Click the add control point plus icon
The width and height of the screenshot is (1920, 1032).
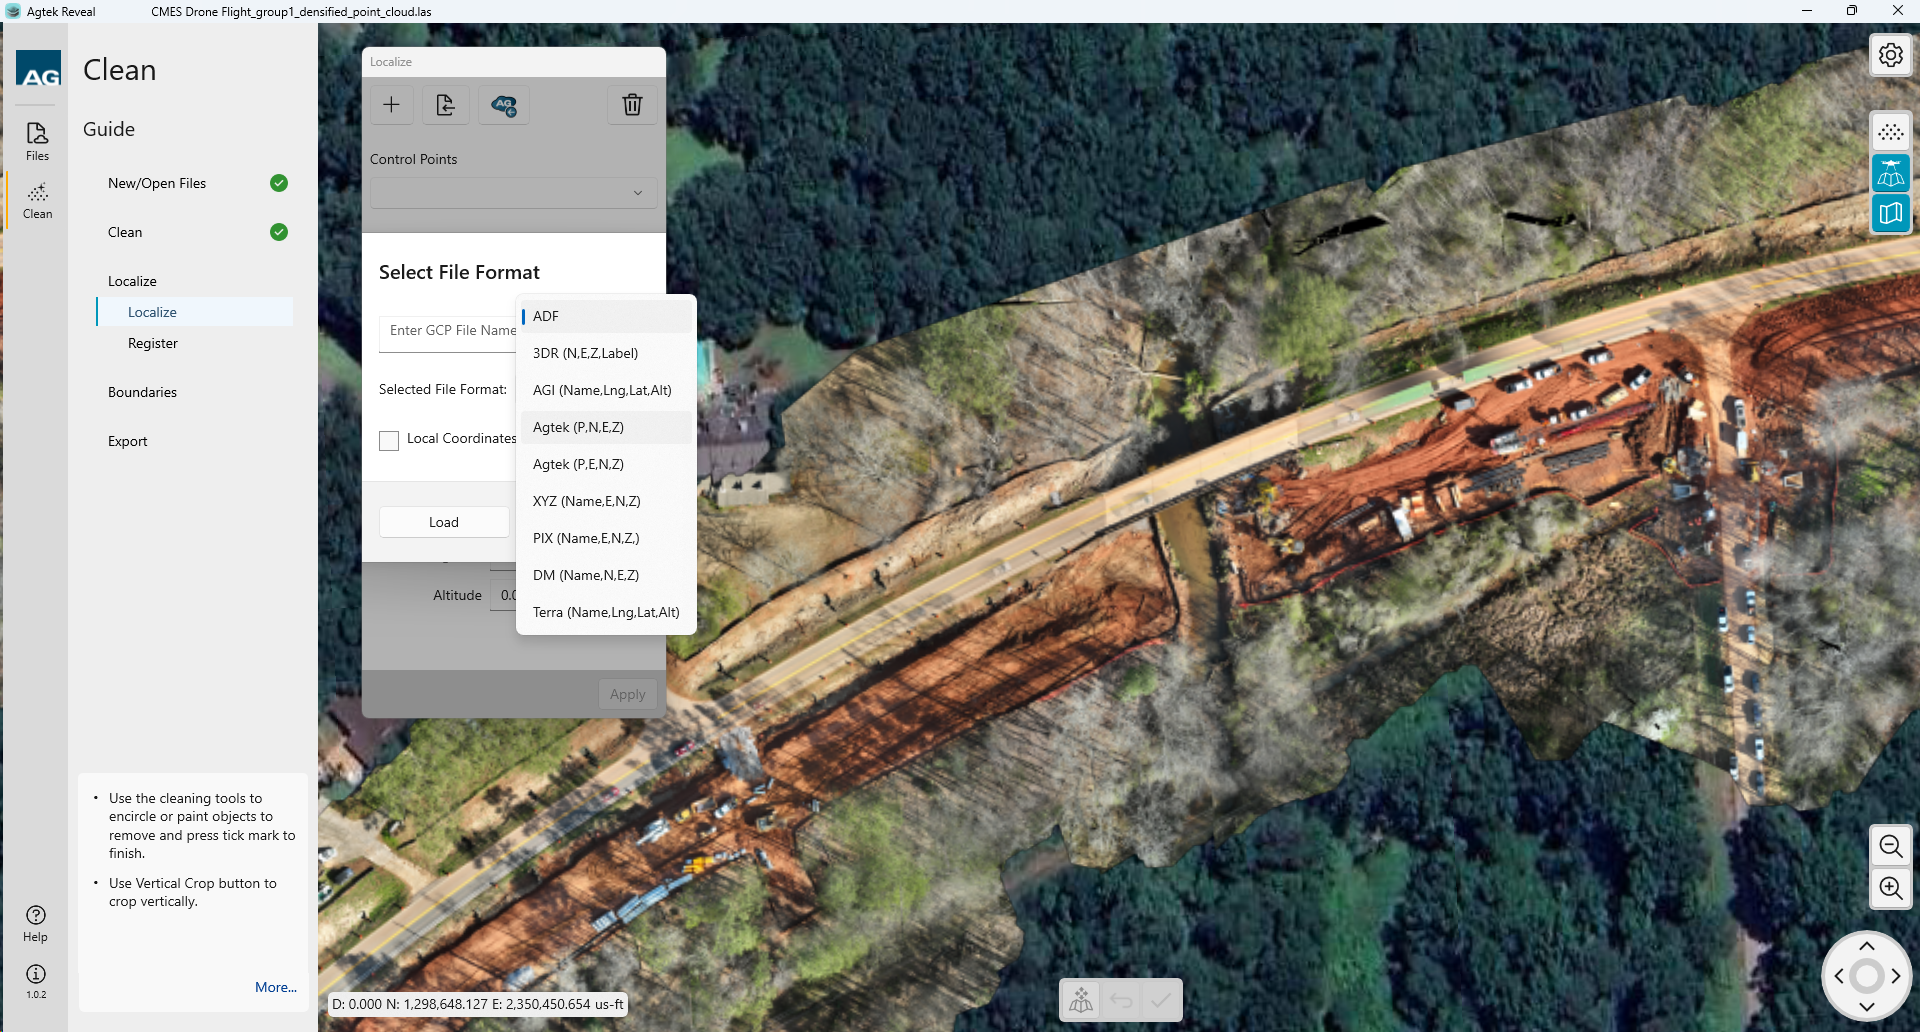391,105
